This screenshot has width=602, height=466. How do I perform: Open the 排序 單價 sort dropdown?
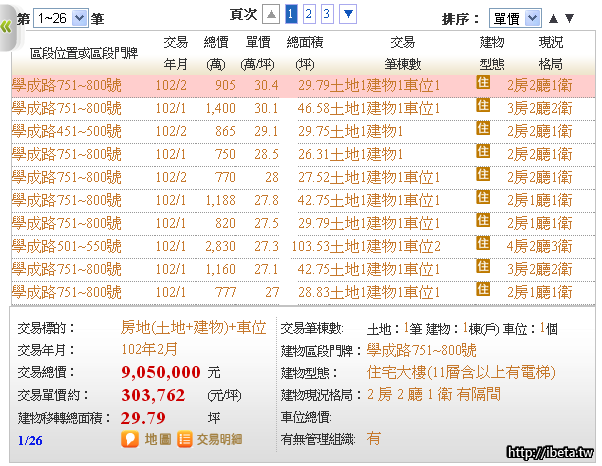(515, 18)
